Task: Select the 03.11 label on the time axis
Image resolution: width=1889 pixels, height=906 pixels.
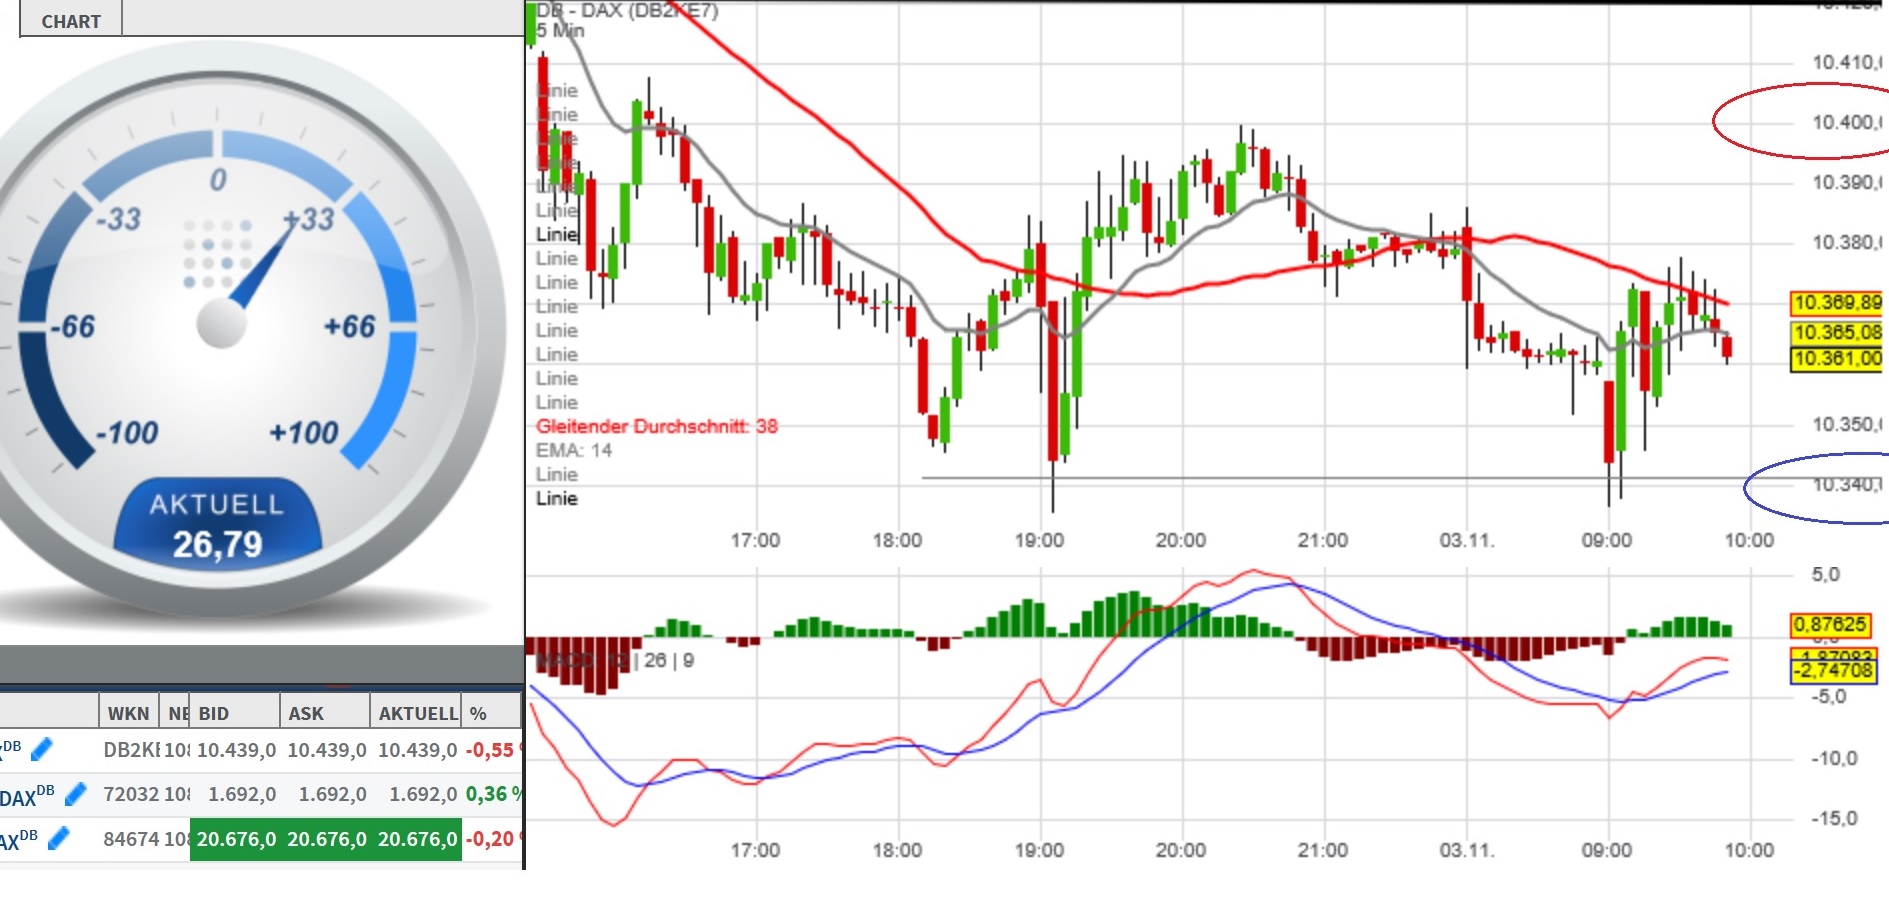Action: point(1466,540)
